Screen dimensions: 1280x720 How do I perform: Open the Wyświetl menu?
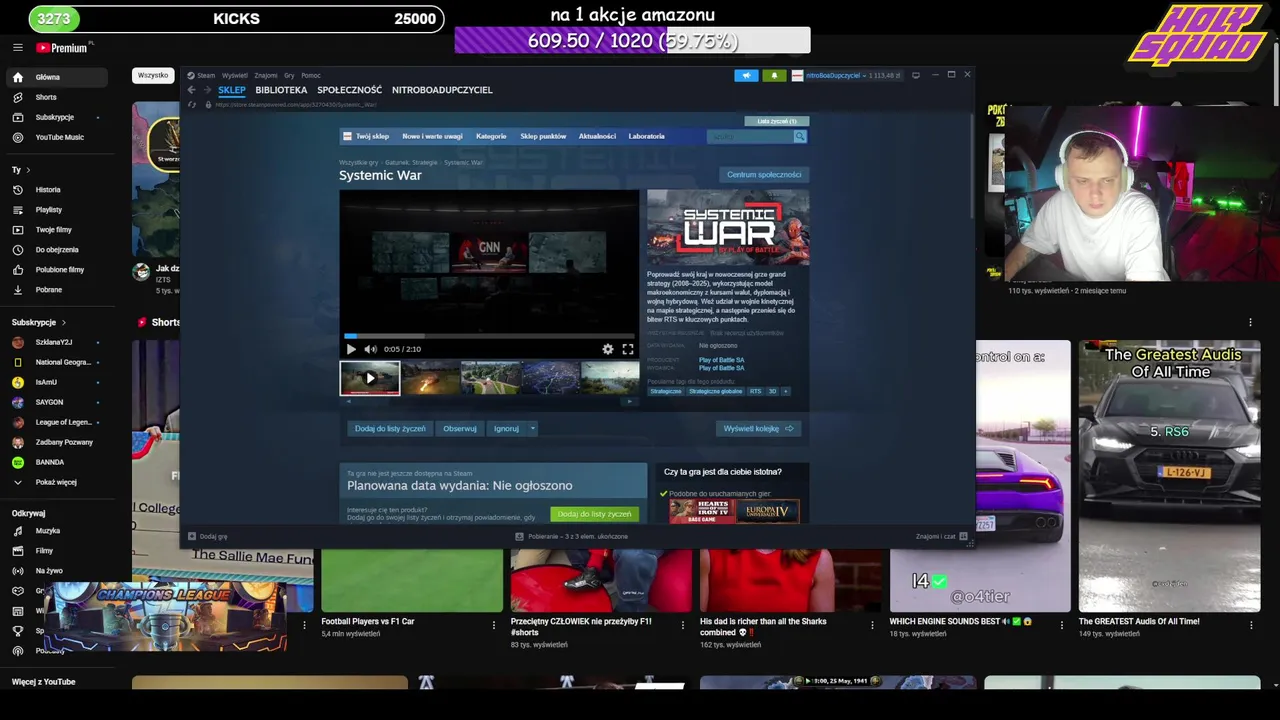click(234, 75)
